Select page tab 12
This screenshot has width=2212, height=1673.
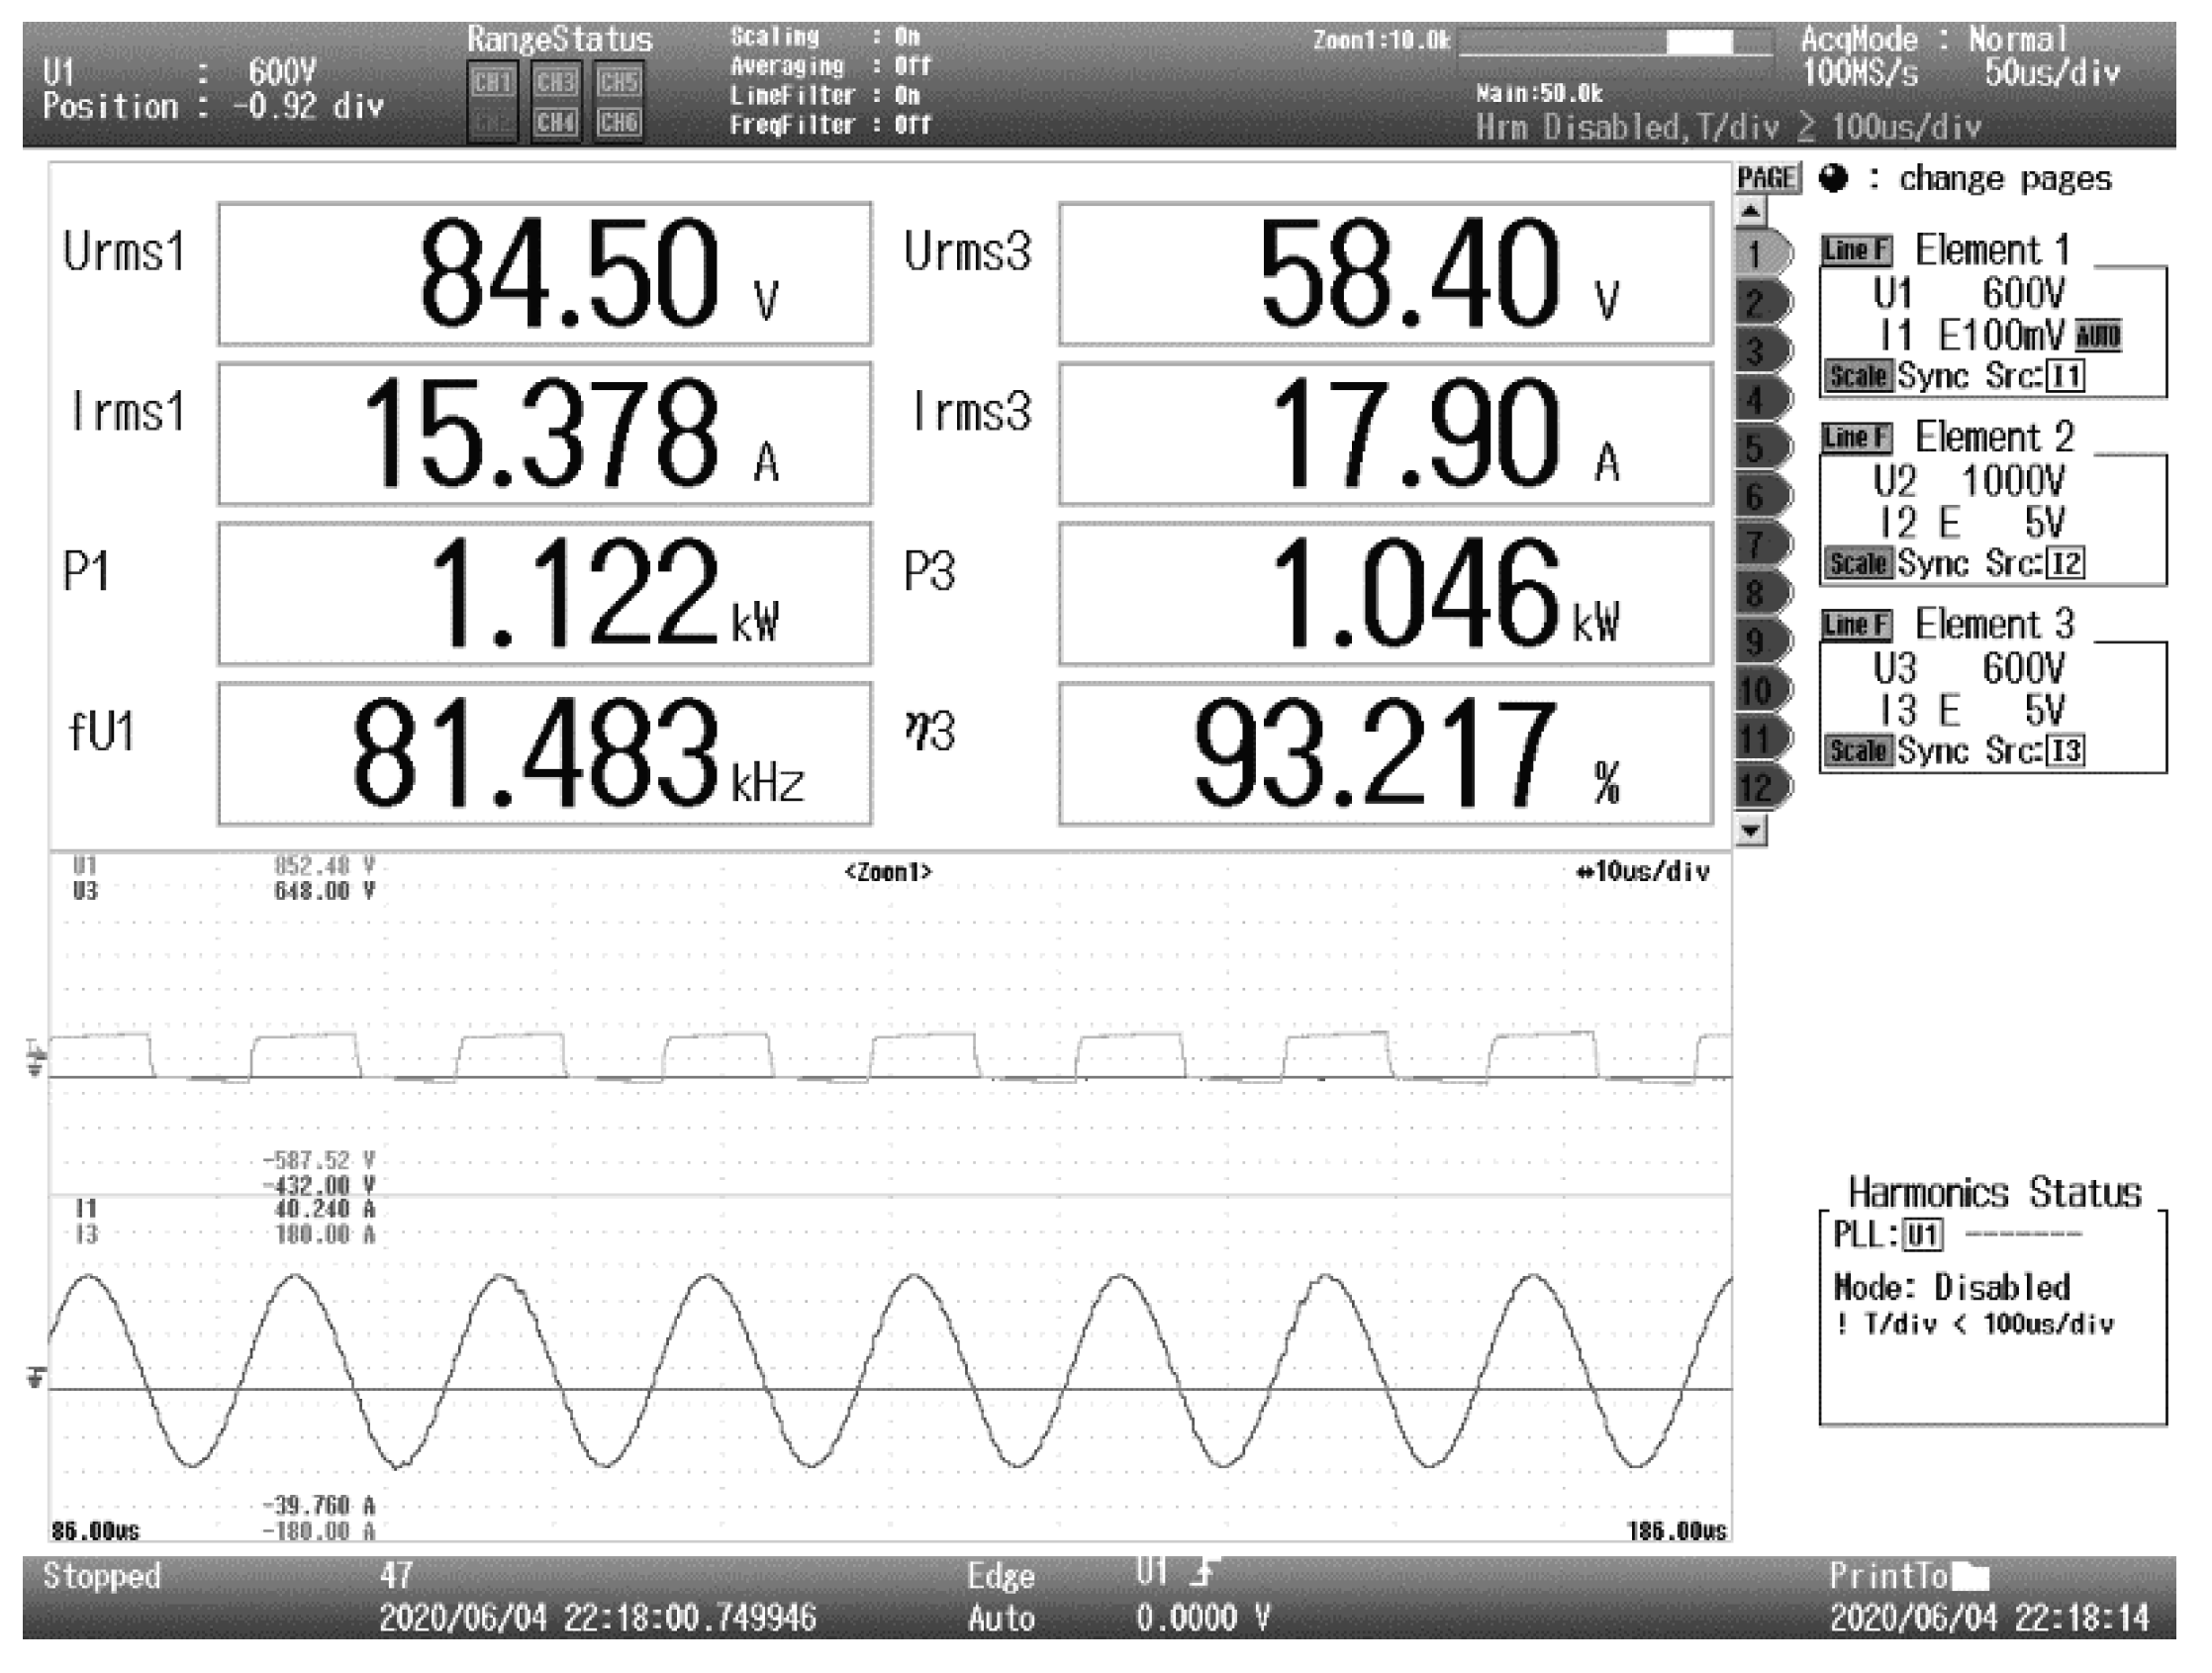click(1764, 787)
